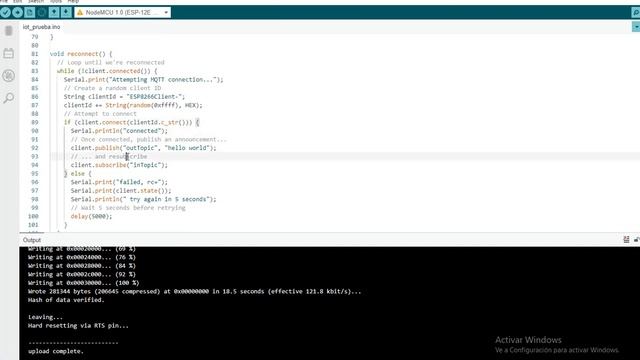
Task: Click the Upload arrow button
Action: pyautogui.click(x=18, y=12)
